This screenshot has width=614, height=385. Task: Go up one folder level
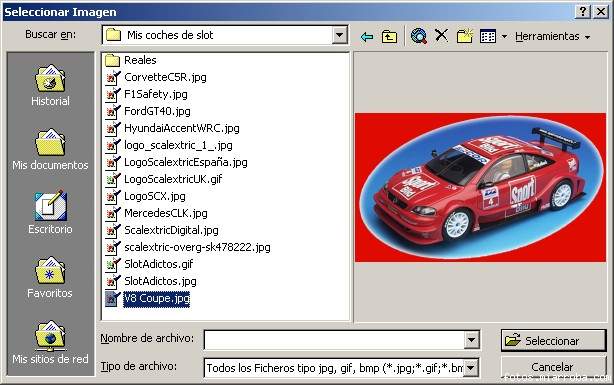pos(389,36)
